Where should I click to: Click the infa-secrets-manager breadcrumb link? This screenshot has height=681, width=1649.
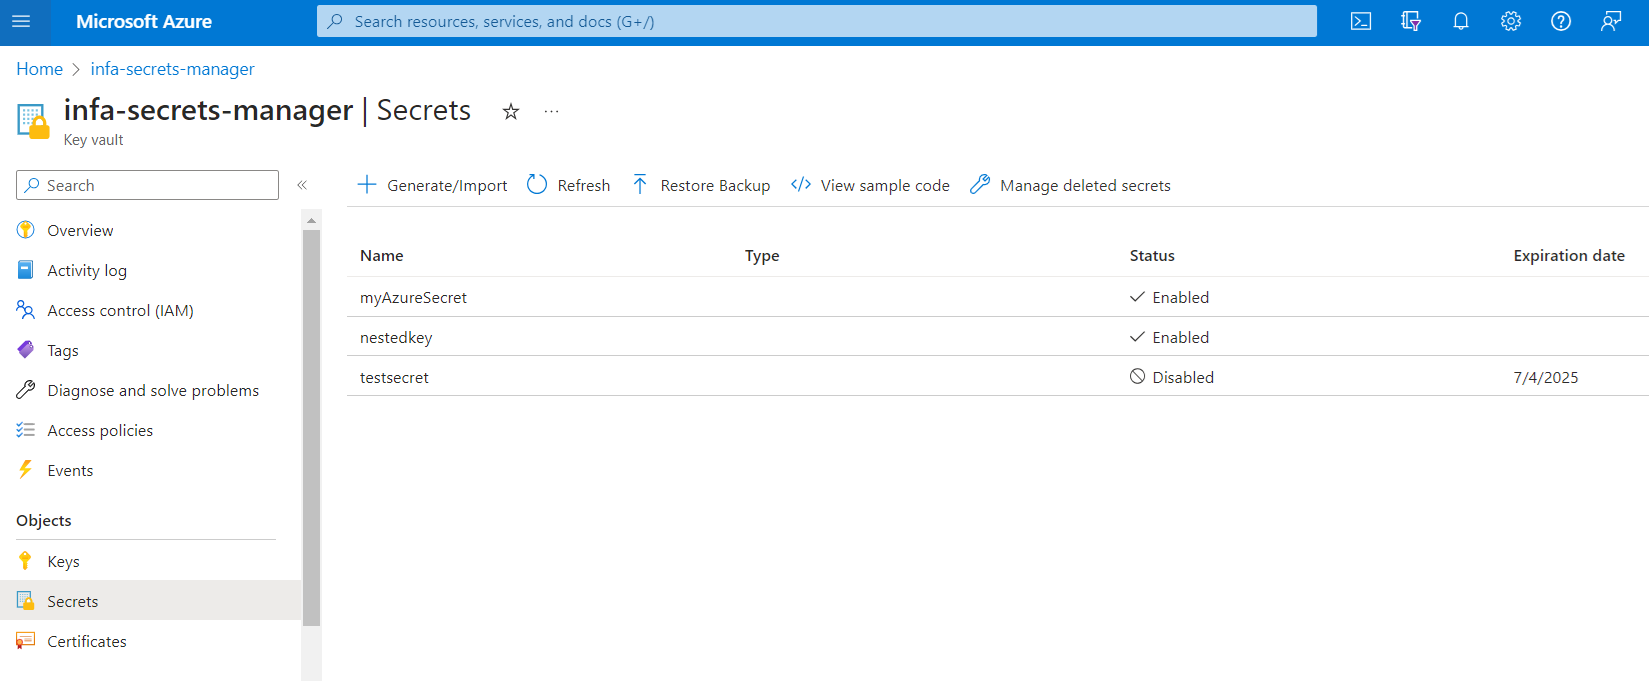coord(172,69)
